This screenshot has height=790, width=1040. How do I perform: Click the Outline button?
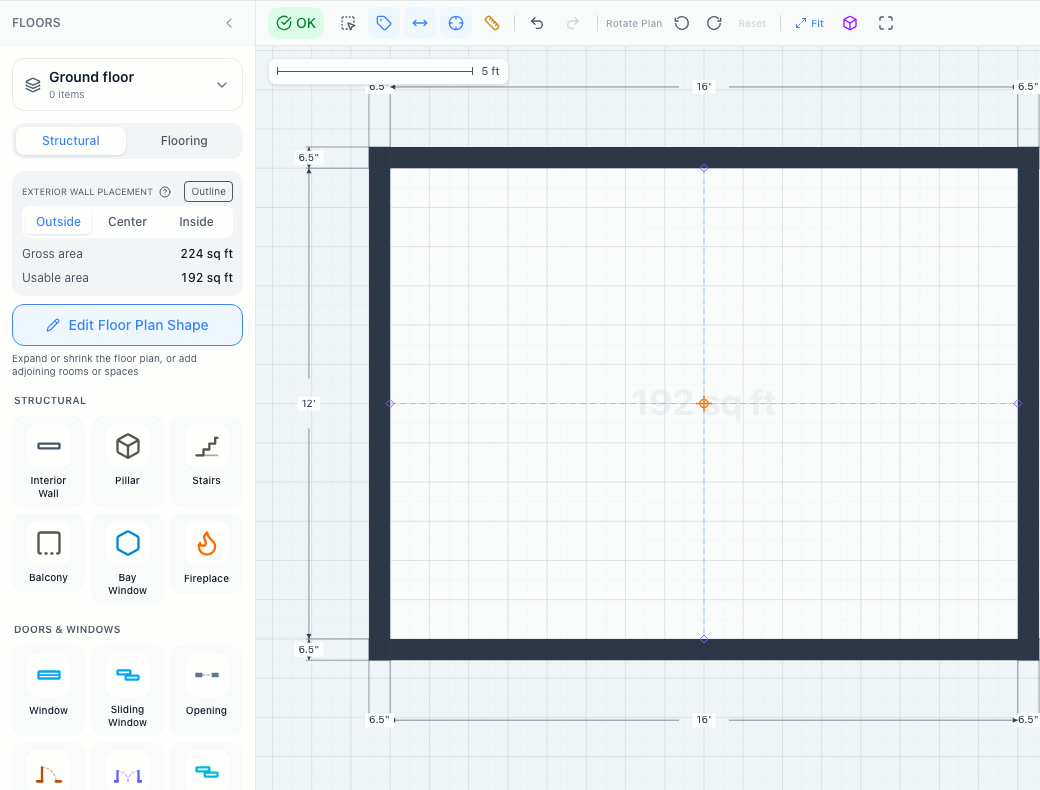[208, 192]
